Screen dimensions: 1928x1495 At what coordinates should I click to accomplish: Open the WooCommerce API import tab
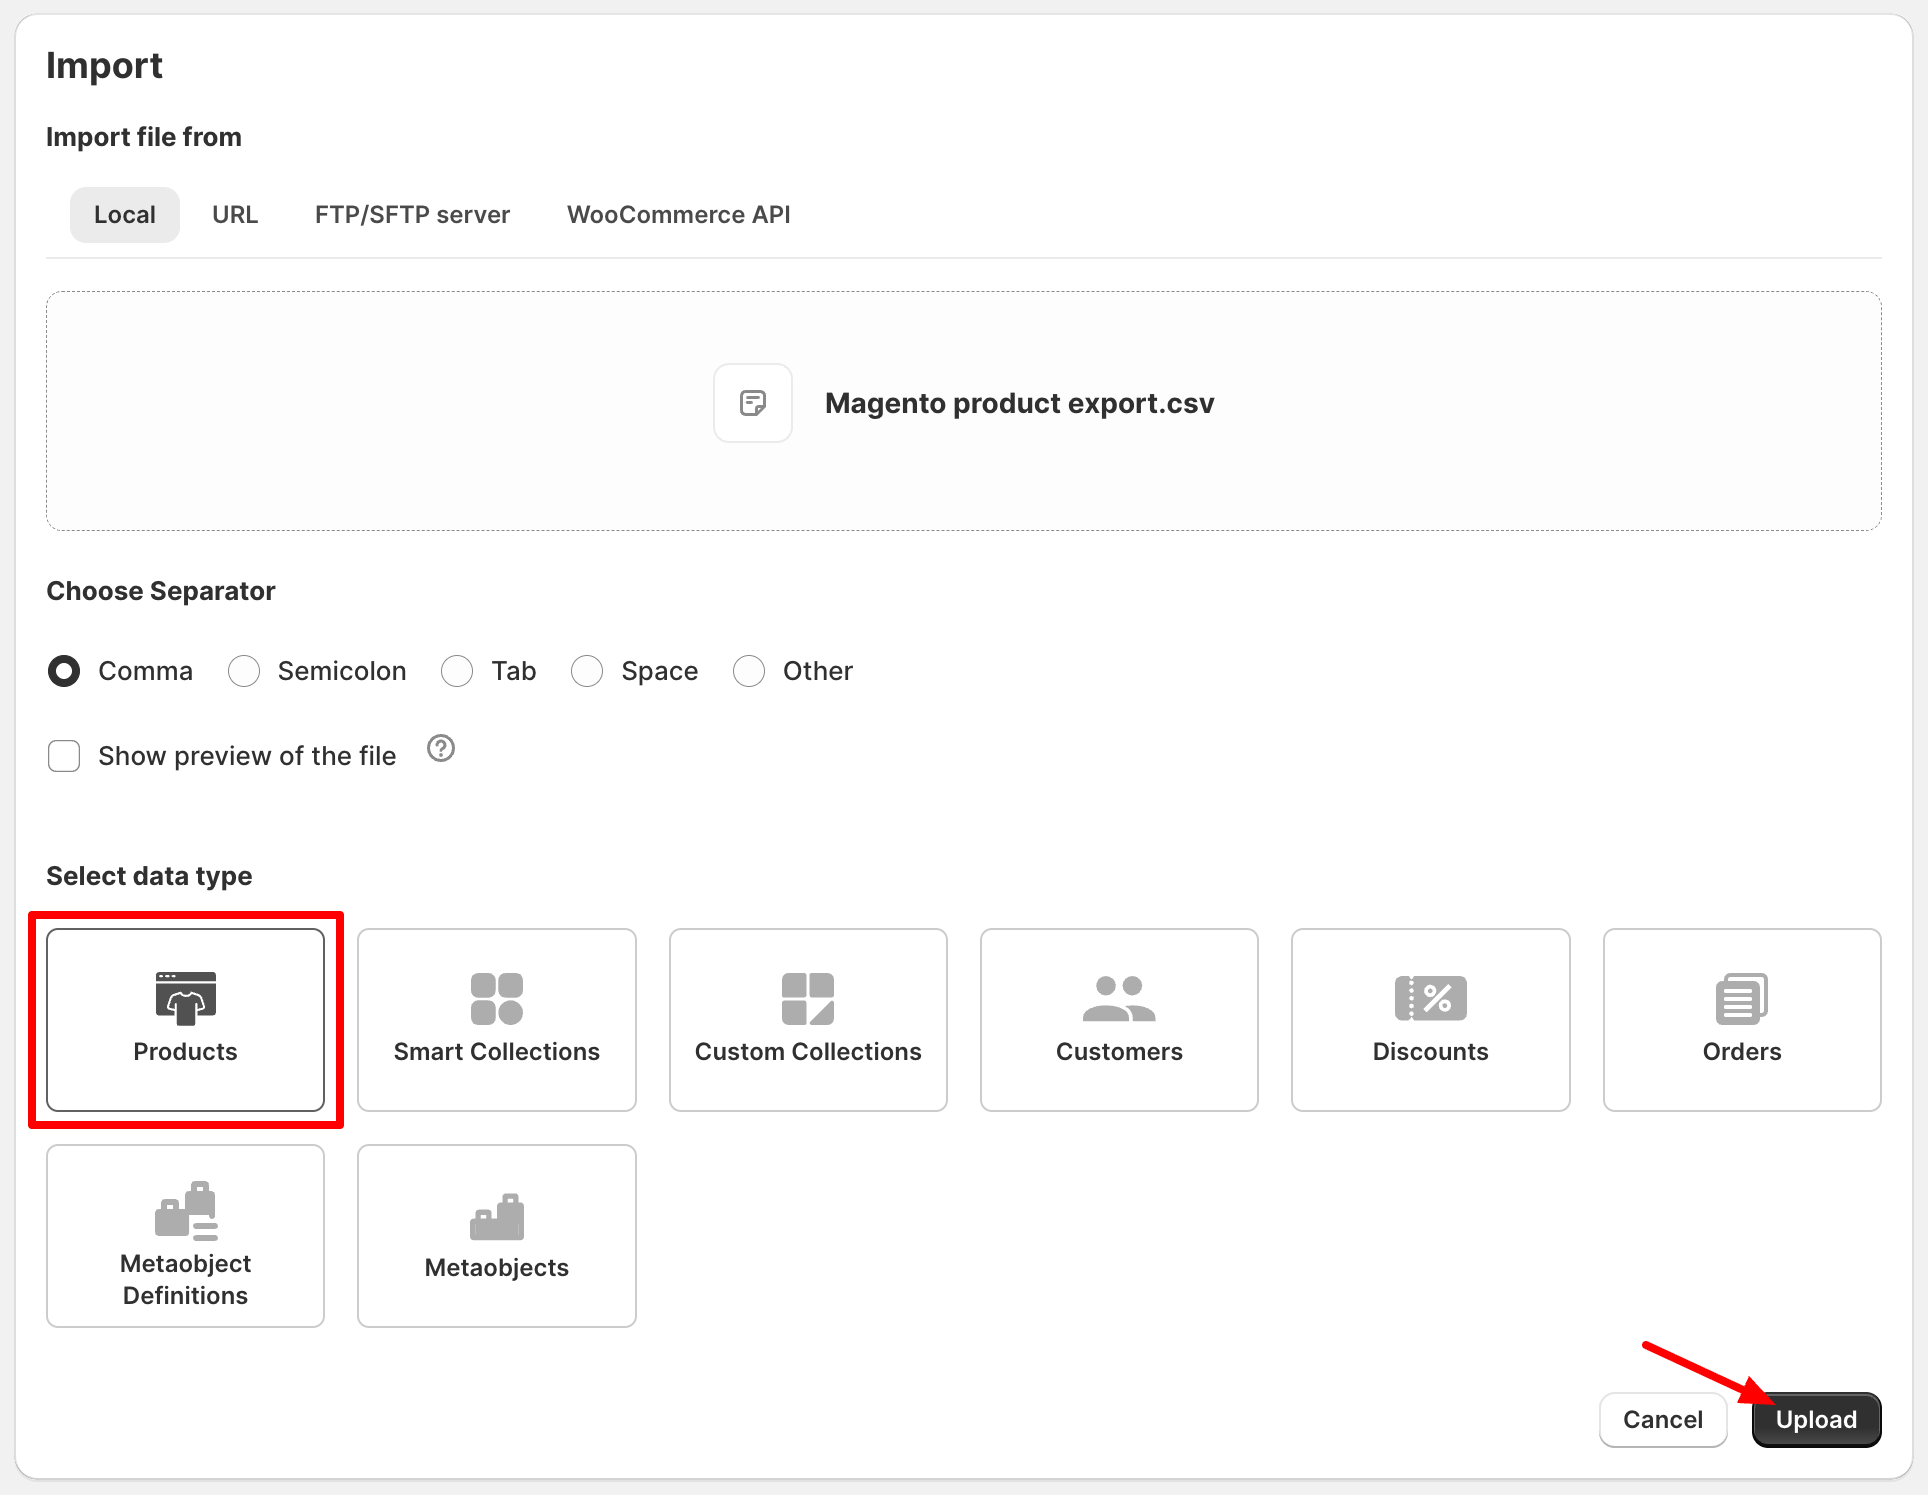coord(678,214)
